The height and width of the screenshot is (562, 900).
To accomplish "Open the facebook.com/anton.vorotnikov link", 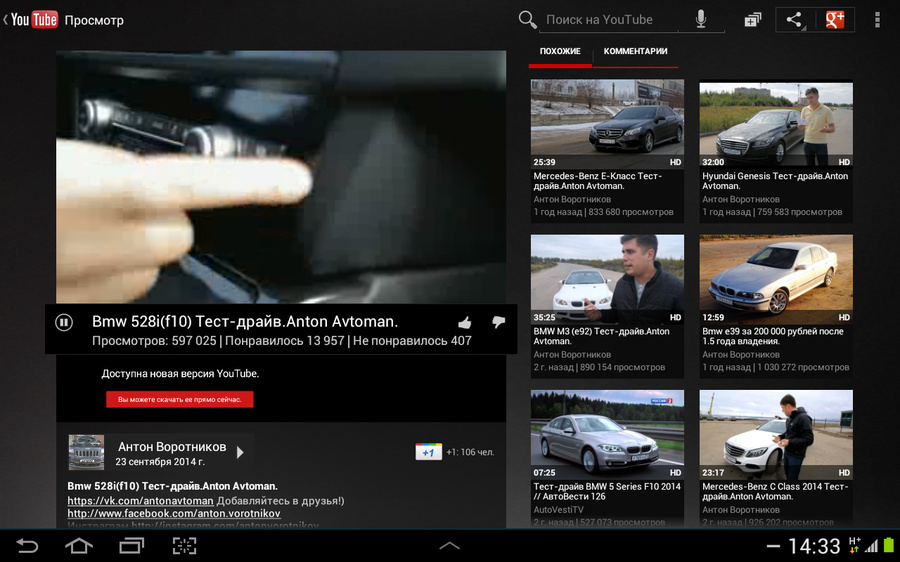I will point(174,513).
